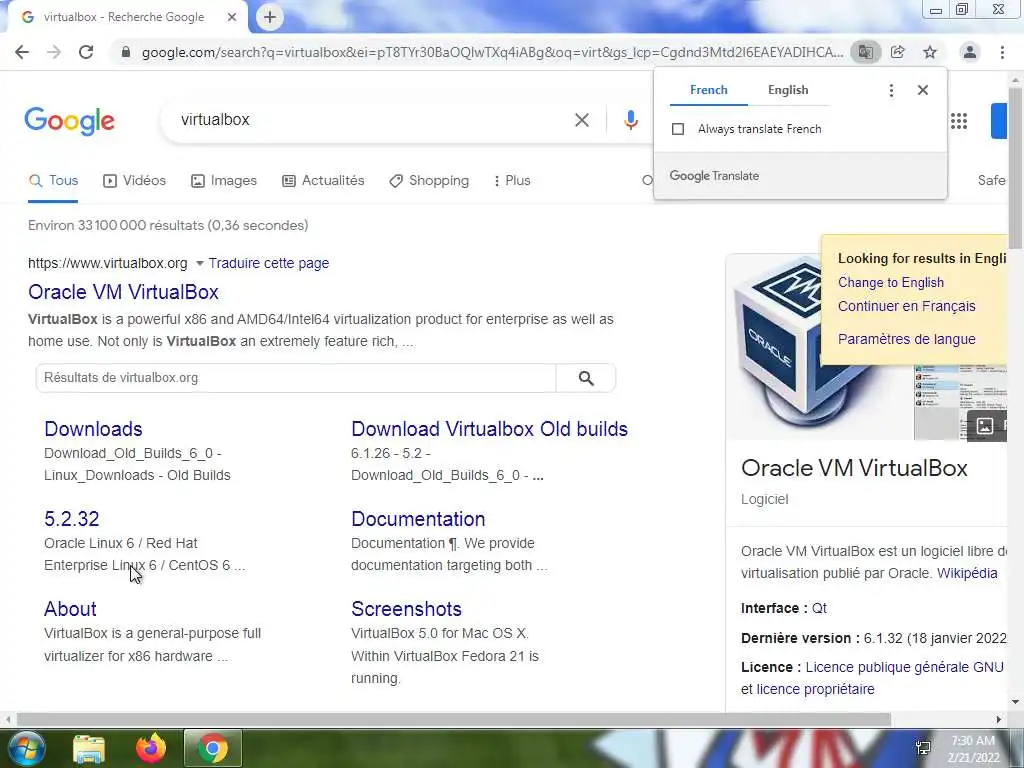Click Continuer en Français link
Viewport: 1024px width, 768px height.
(x=906, y=306)
